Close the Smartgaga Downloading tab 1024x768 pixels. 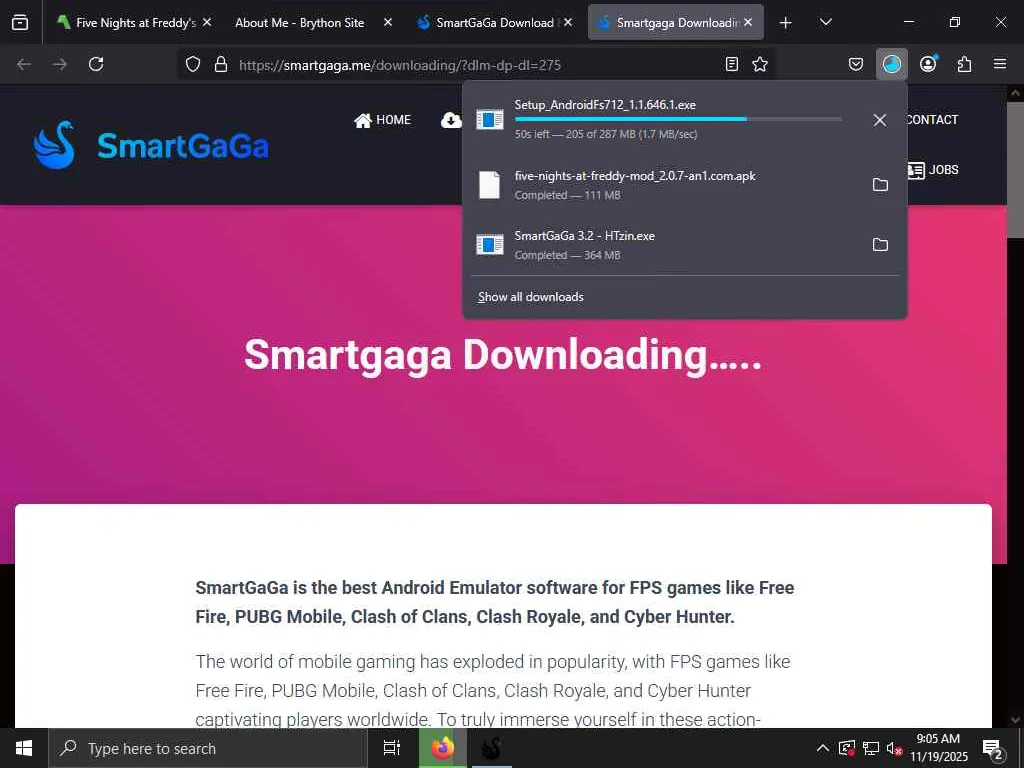(x=748, y=22)
